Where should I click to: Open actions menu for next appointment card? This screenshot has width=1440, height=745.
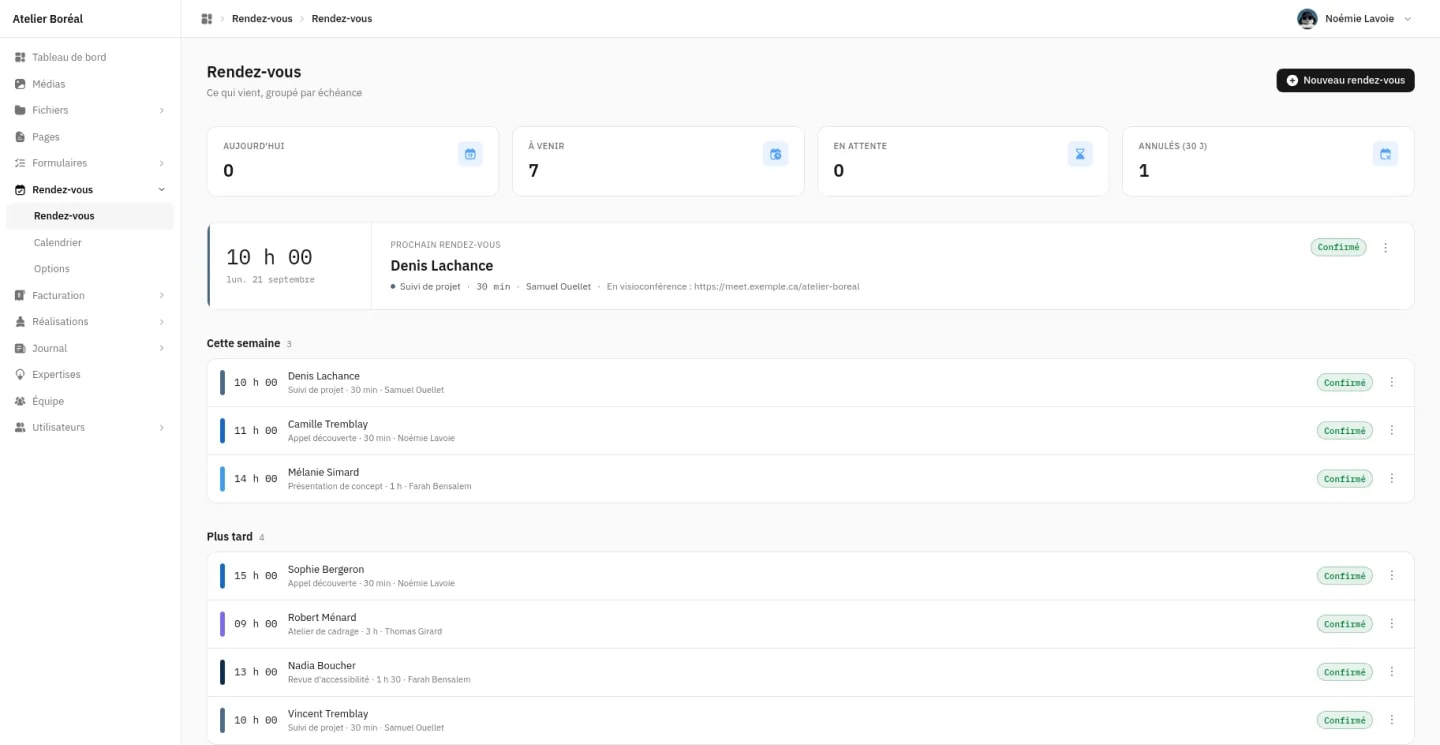click(1385, 247)
